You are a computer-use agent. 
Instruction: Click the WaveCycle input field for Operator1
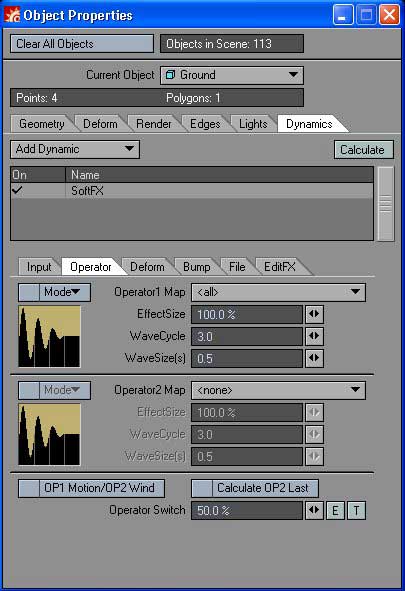pyautogui.click(x=247, y=336)
